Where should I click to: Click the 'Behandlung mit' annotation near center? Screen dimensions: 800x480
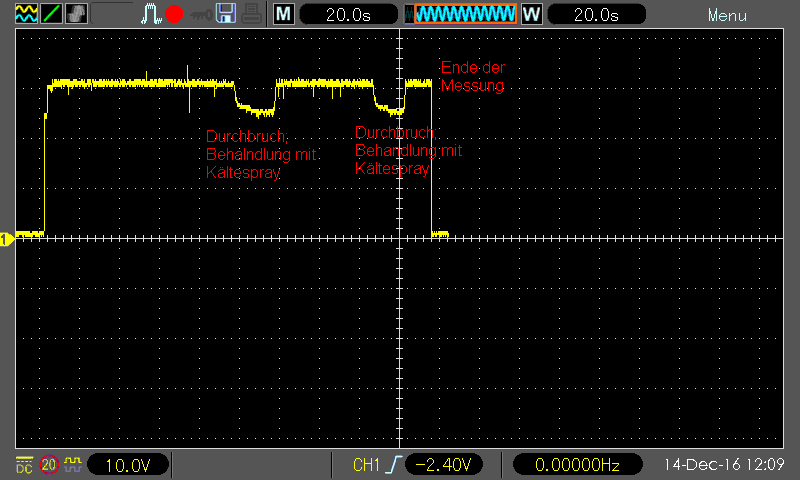[x=409, y=150]
